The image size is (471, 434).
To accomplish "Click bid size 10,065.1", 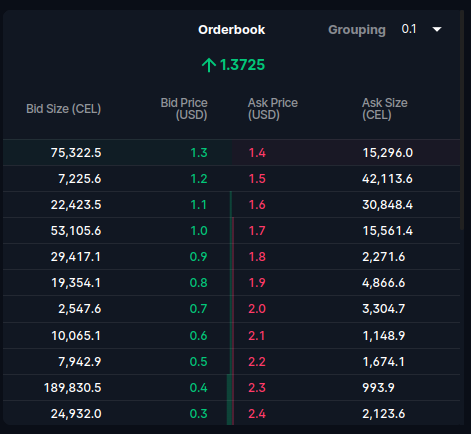I will (76, 335).
